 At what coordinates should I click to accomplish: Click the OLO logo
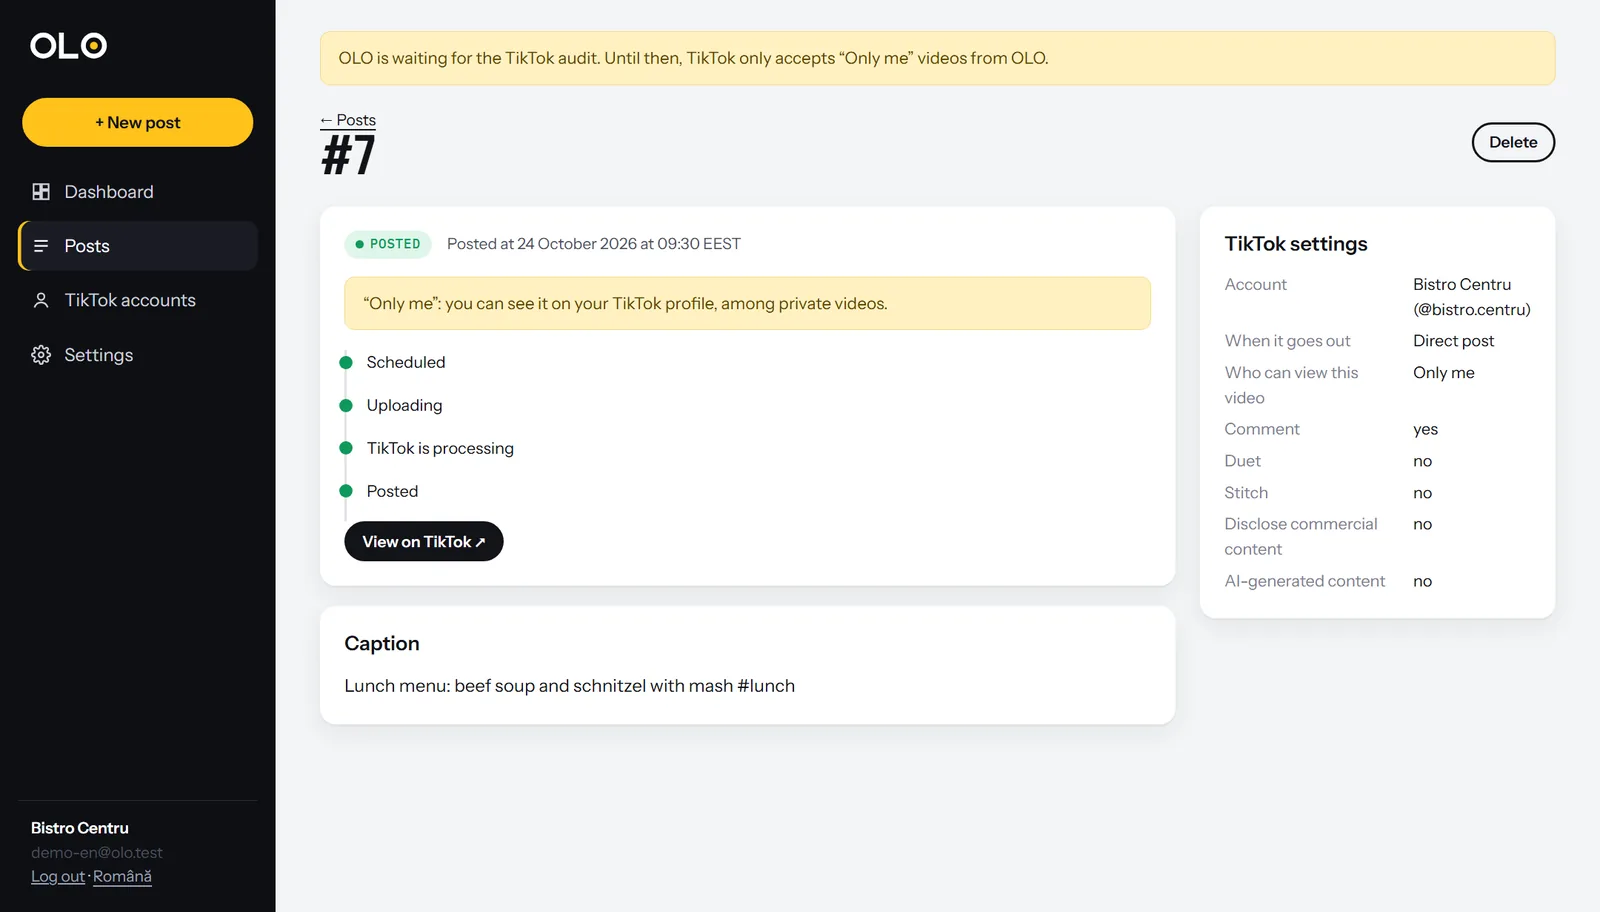(68, 46)
